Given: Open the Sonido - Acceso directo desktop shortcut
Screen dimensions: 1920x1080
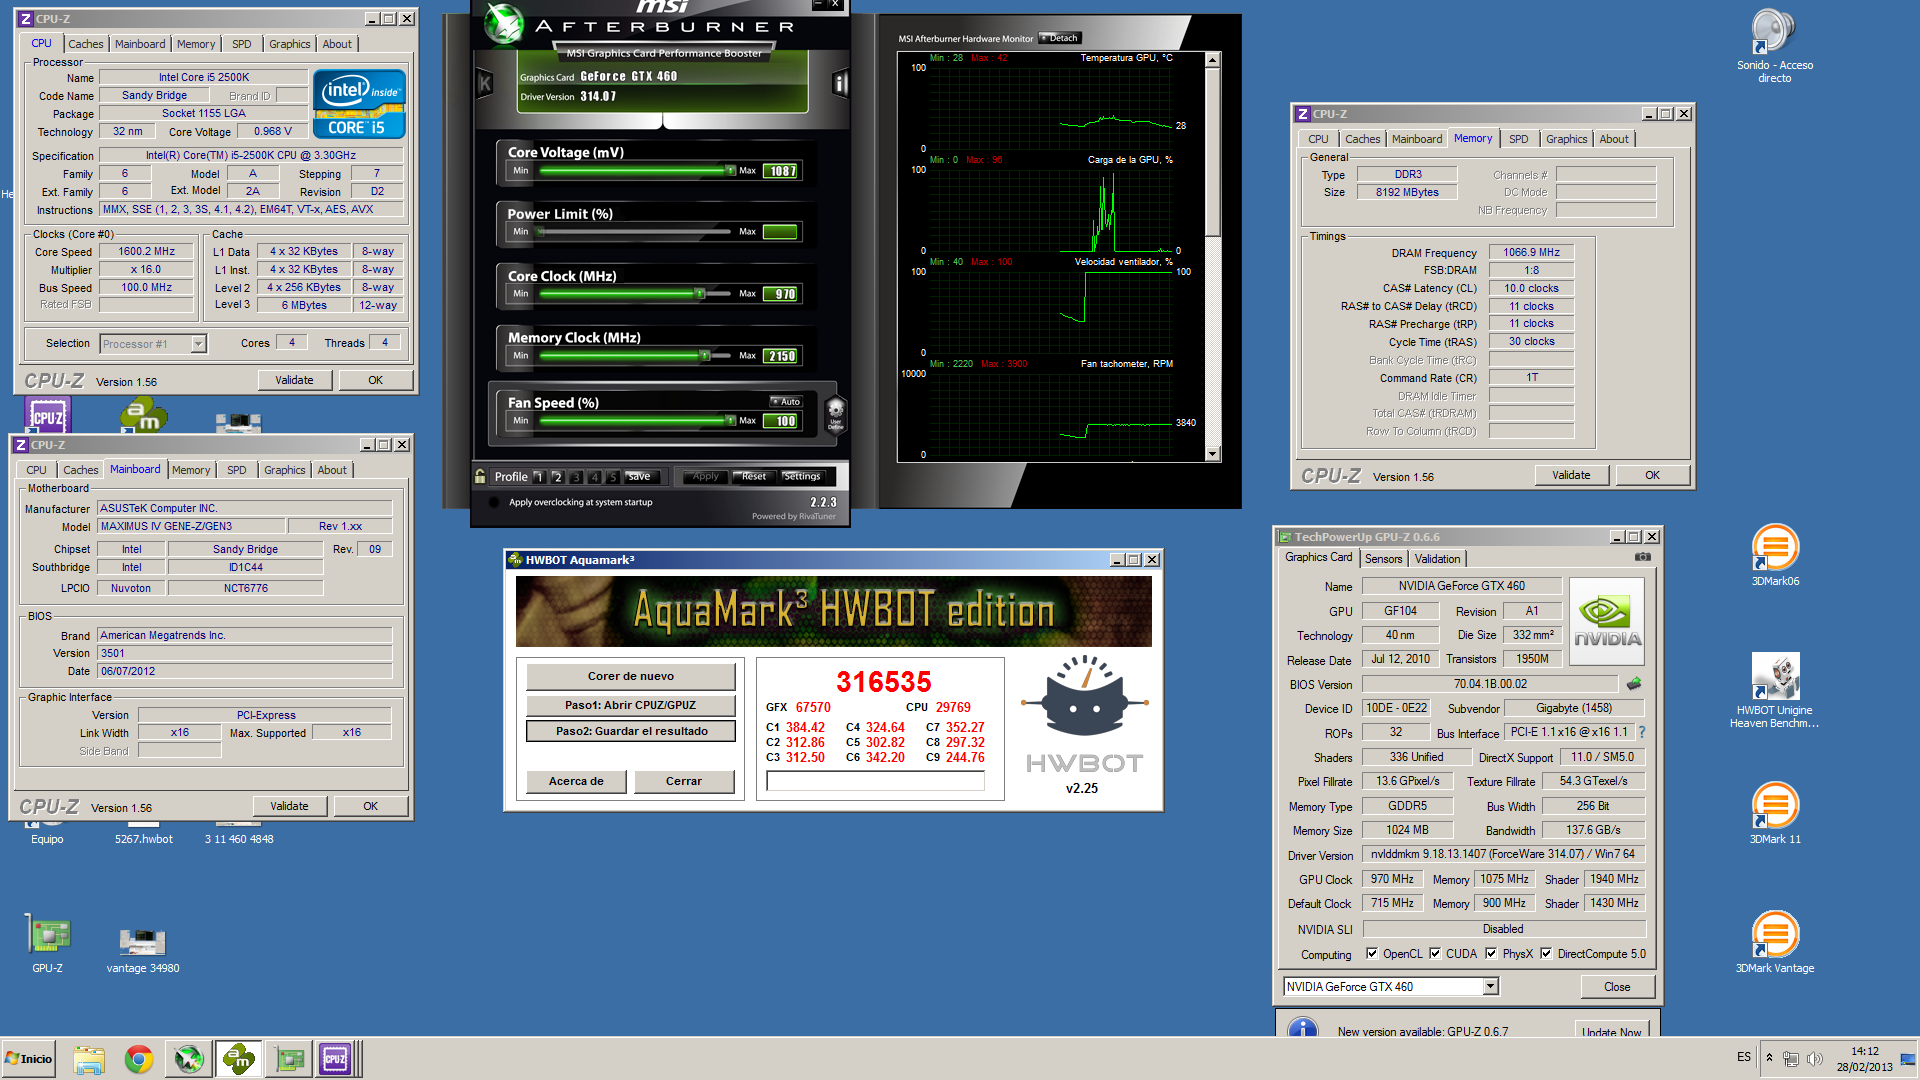Looking at the screenshot, I should point(1774,46).
